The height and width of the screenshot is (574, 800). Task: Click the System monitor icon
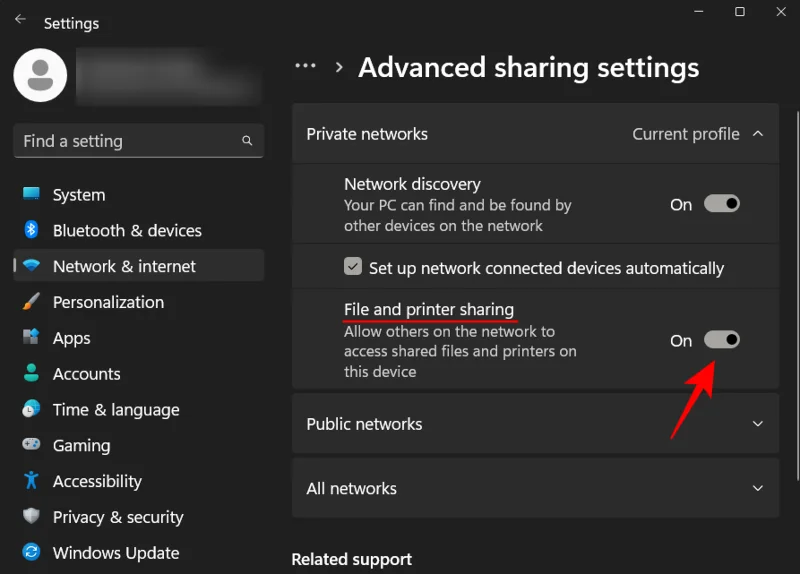click(31, 193)
